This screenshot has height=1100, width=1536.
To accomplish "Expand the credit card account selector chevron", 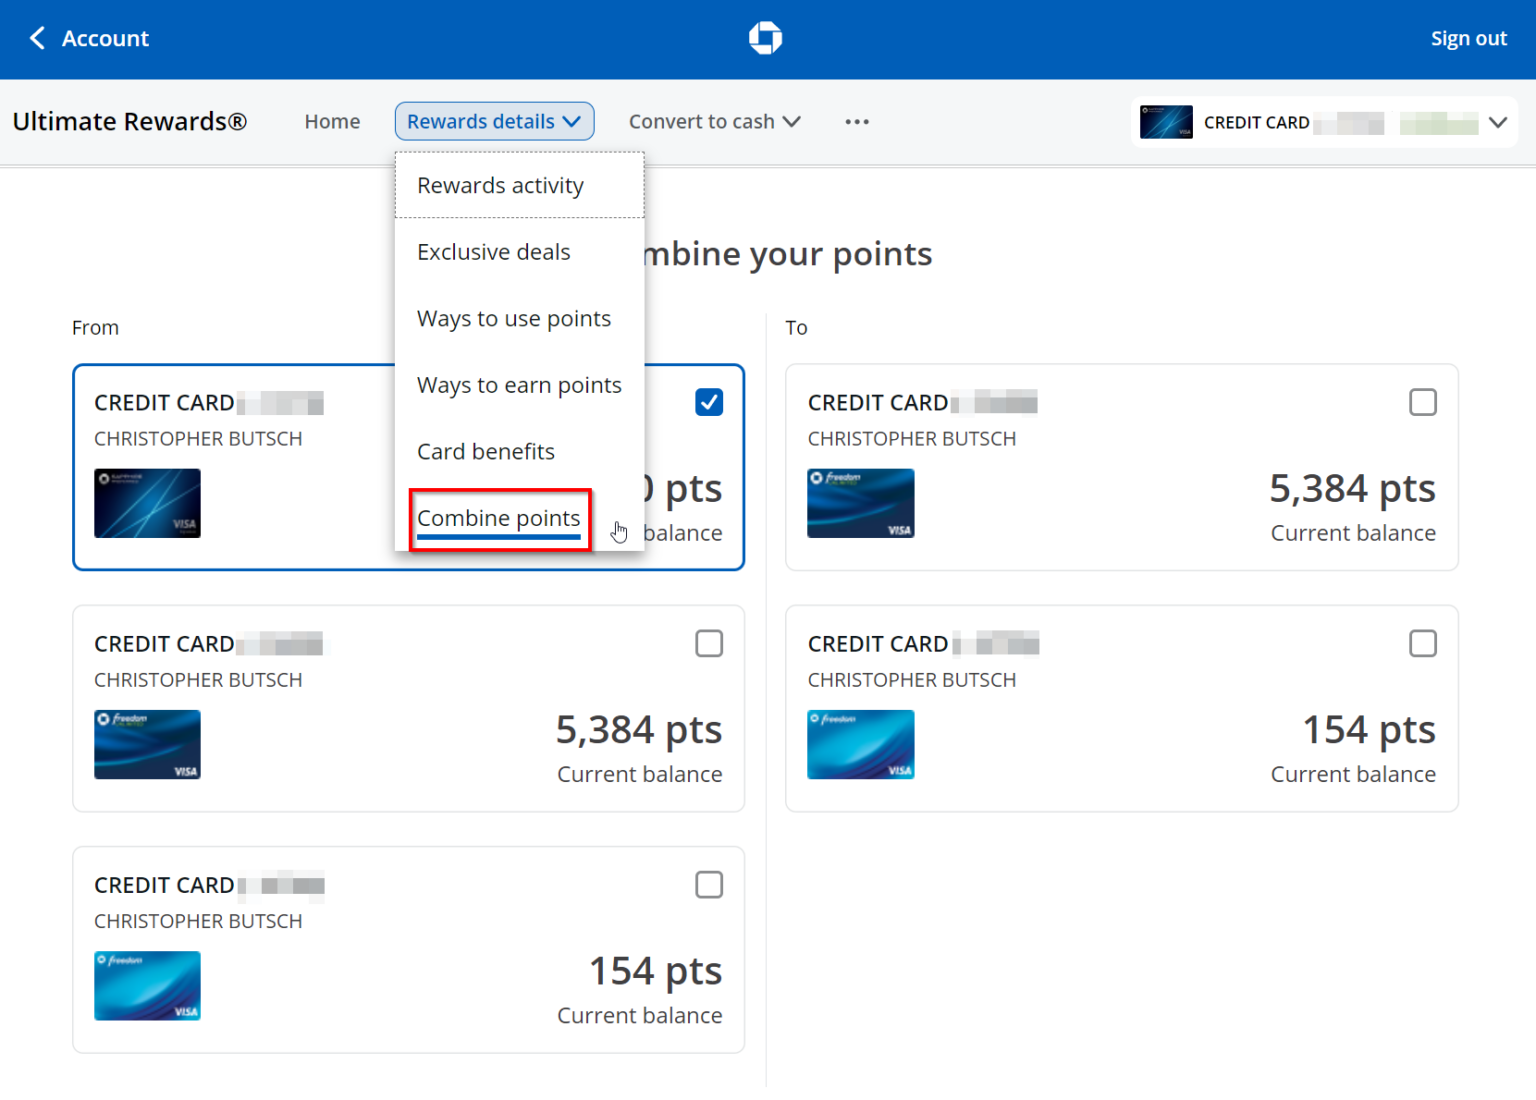I will tap(1498, 122).
